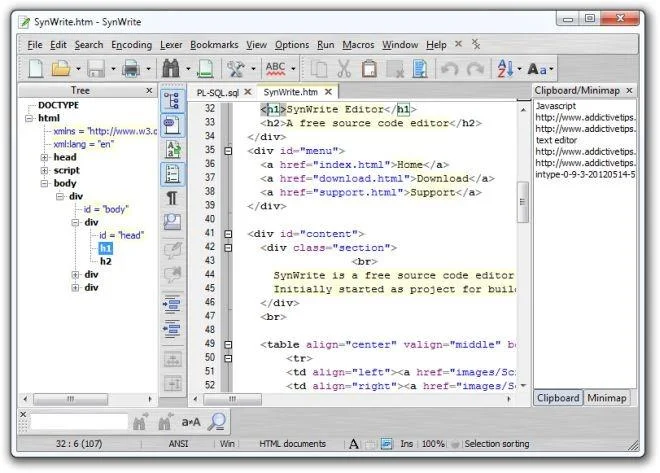Toggle the clipboard panel sidebar icon
Image resolution: width=660 pixels, height=473 pixels.
click(x=173, y=125)
